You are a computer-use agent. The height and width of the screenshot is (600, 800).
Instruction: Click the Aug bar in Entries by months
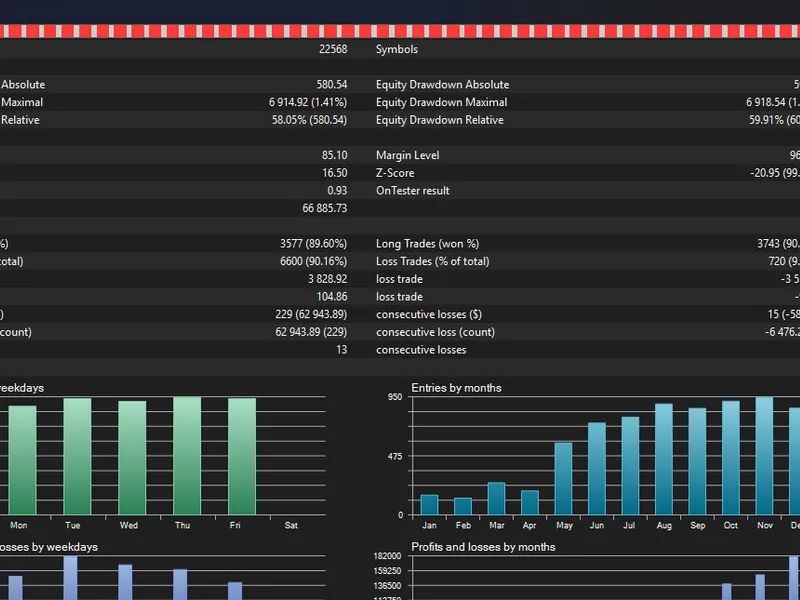pos(664,459)
